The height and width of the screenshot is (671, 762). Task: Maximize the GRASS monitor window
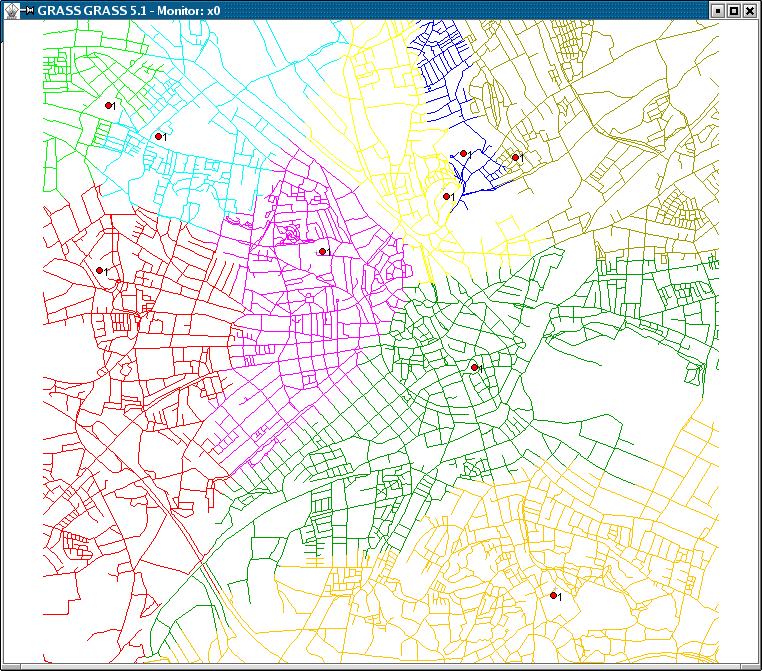[733, 10]
